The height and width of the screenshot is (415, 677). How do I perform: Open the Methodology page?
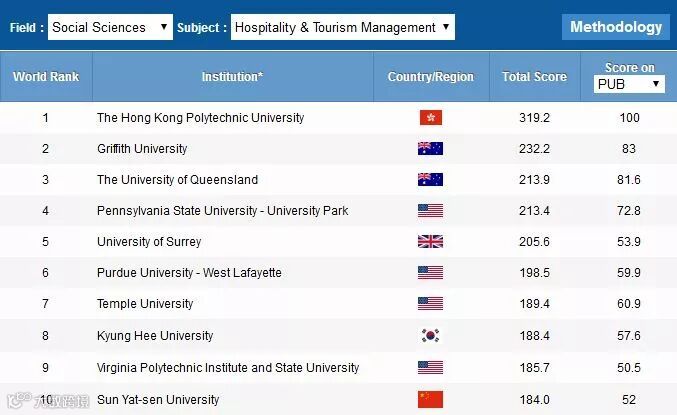[616, 27]
